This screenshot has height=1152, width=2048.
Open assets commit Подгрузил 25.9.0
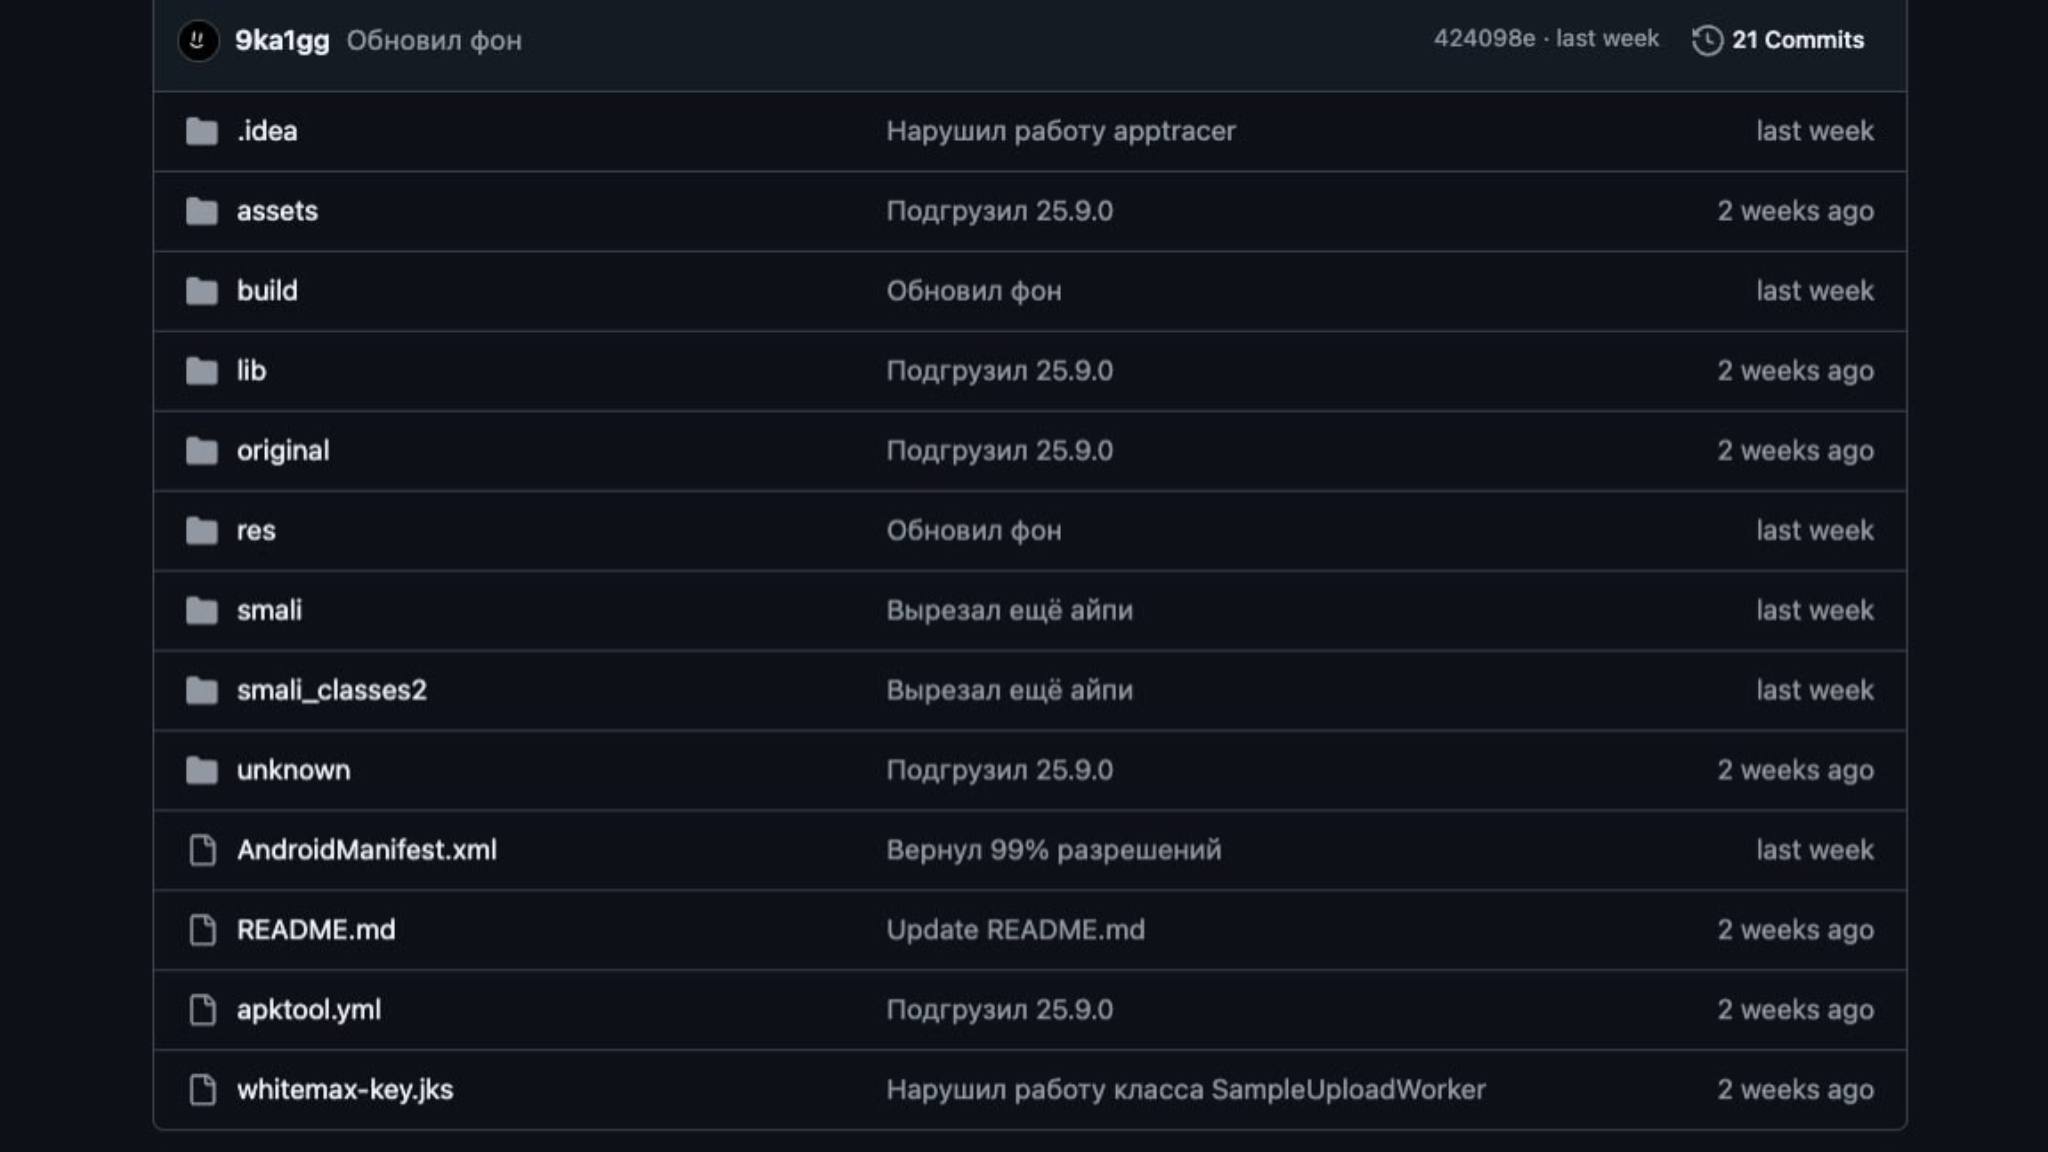pos(1000,211)
